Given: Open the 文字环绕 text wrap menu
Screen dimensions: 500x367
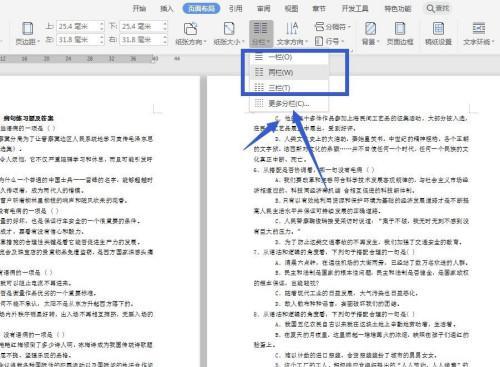Looking at the screenshot, I should point(479,33).
